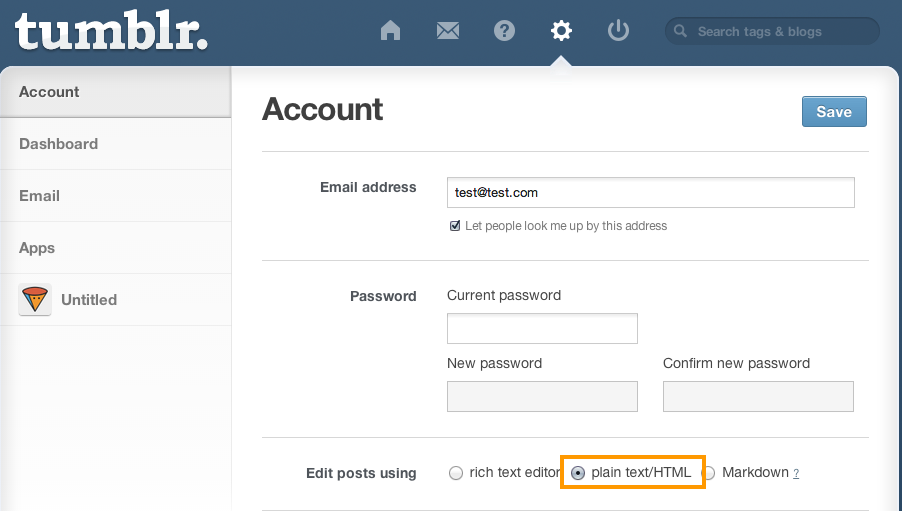This screenshot has height=511, width=902.
Task: Click the Untitled blog avatar icon
Action: [x=35, y=299]
